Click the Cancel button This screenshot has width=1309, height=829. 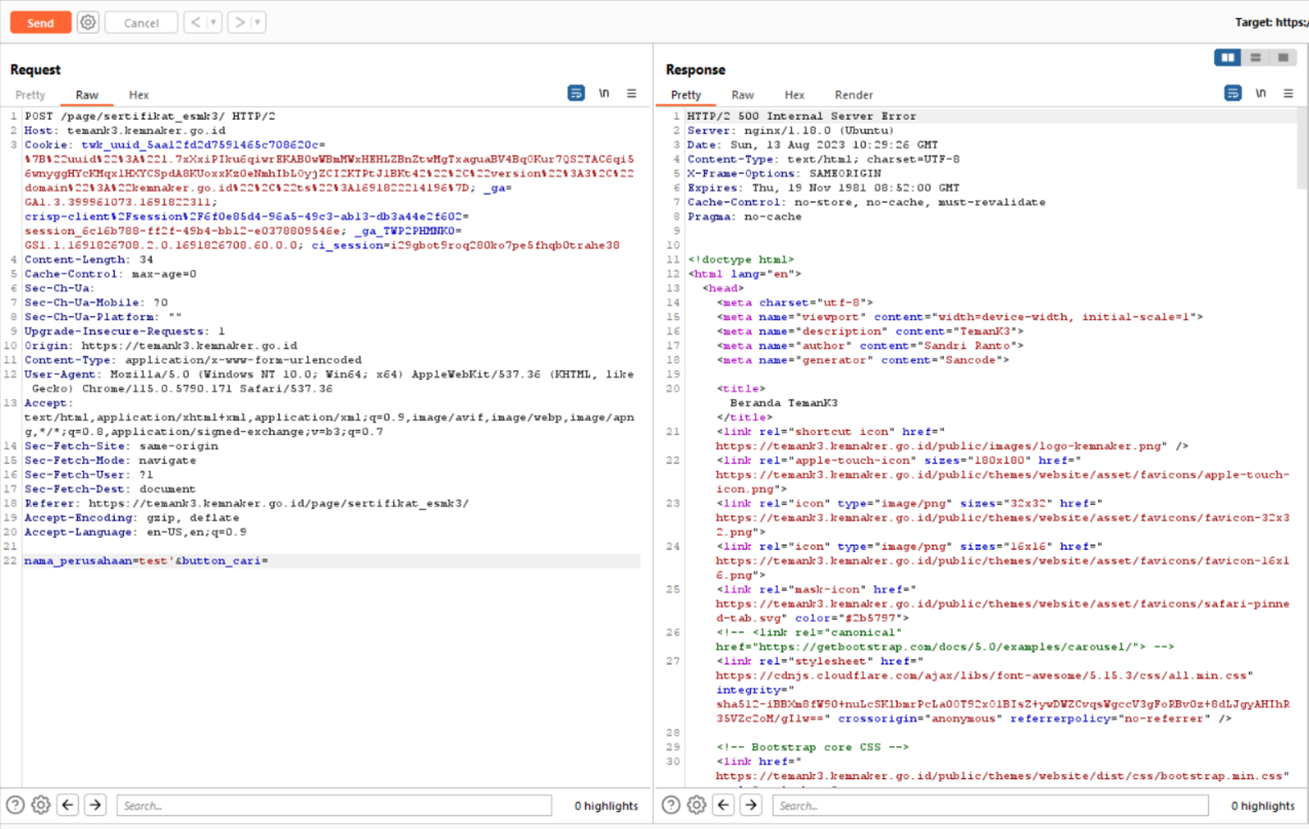(x=141, y=22)
